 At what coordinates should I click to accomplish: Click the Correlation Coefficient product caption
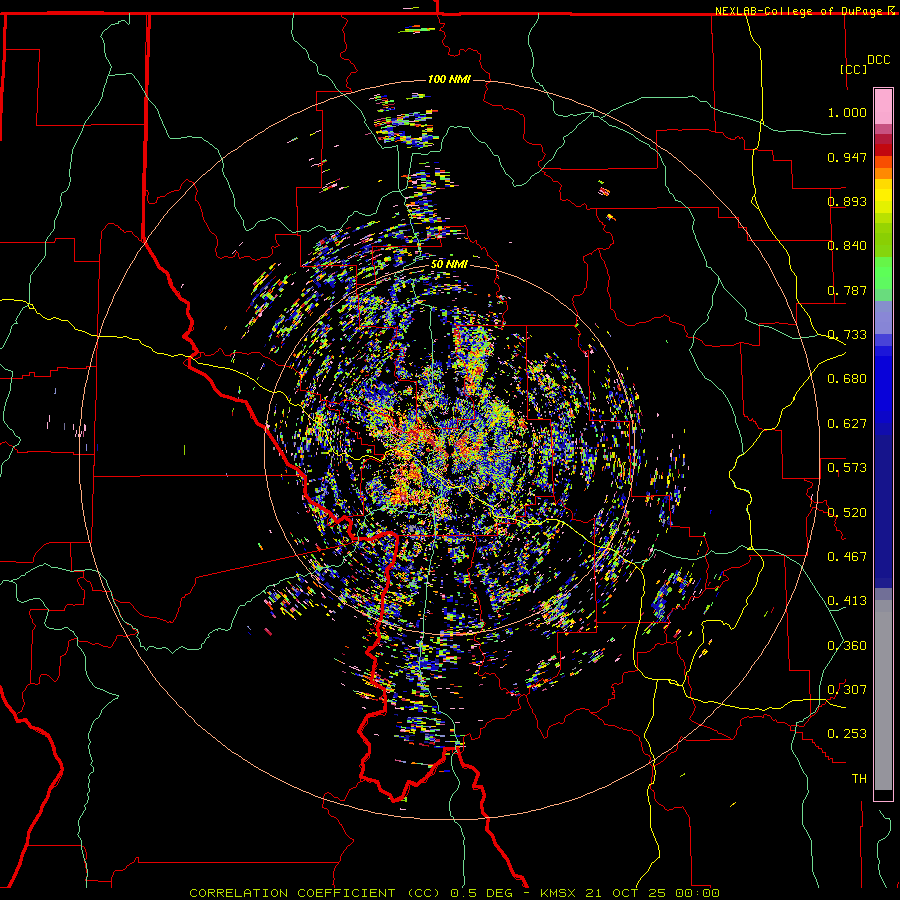454,893
